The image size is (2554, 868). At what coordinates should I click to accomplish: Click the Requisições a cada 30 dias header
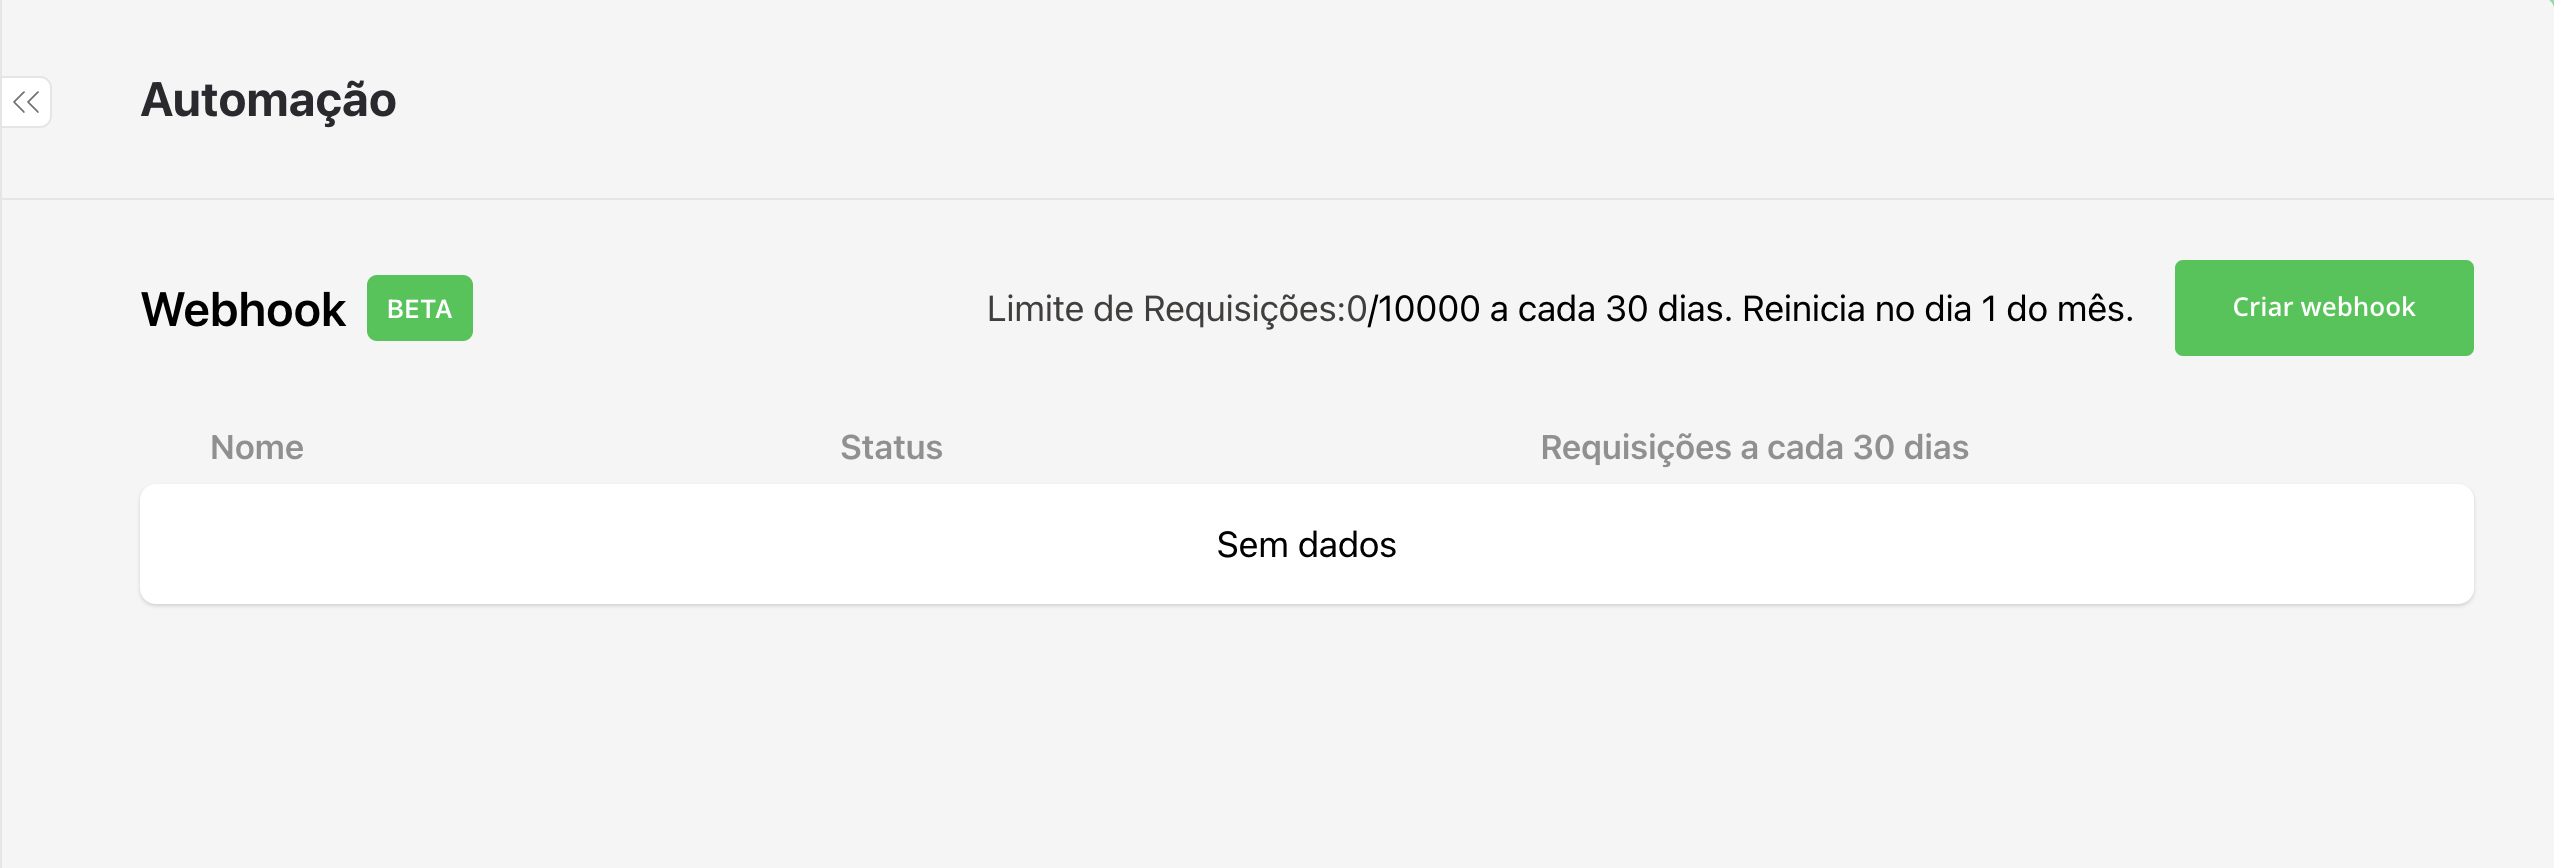pyautogui.click(x=1754, y=447)
